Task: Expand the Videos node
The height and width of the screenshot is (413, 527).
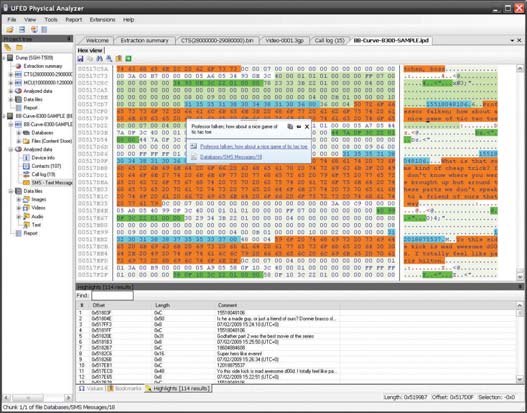Action: [19, 208]
